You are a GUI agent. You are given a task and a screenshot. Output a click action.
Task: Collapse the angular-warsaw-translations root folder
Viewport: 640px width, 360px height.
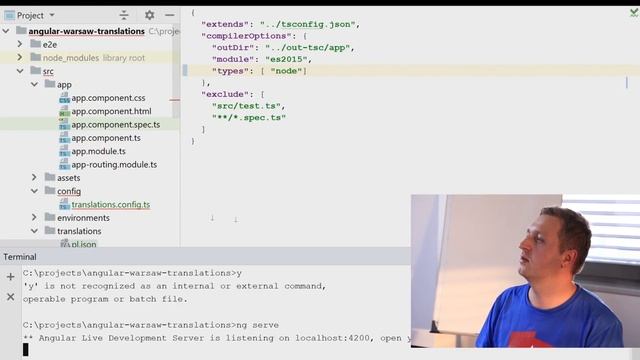coord(6,31)
